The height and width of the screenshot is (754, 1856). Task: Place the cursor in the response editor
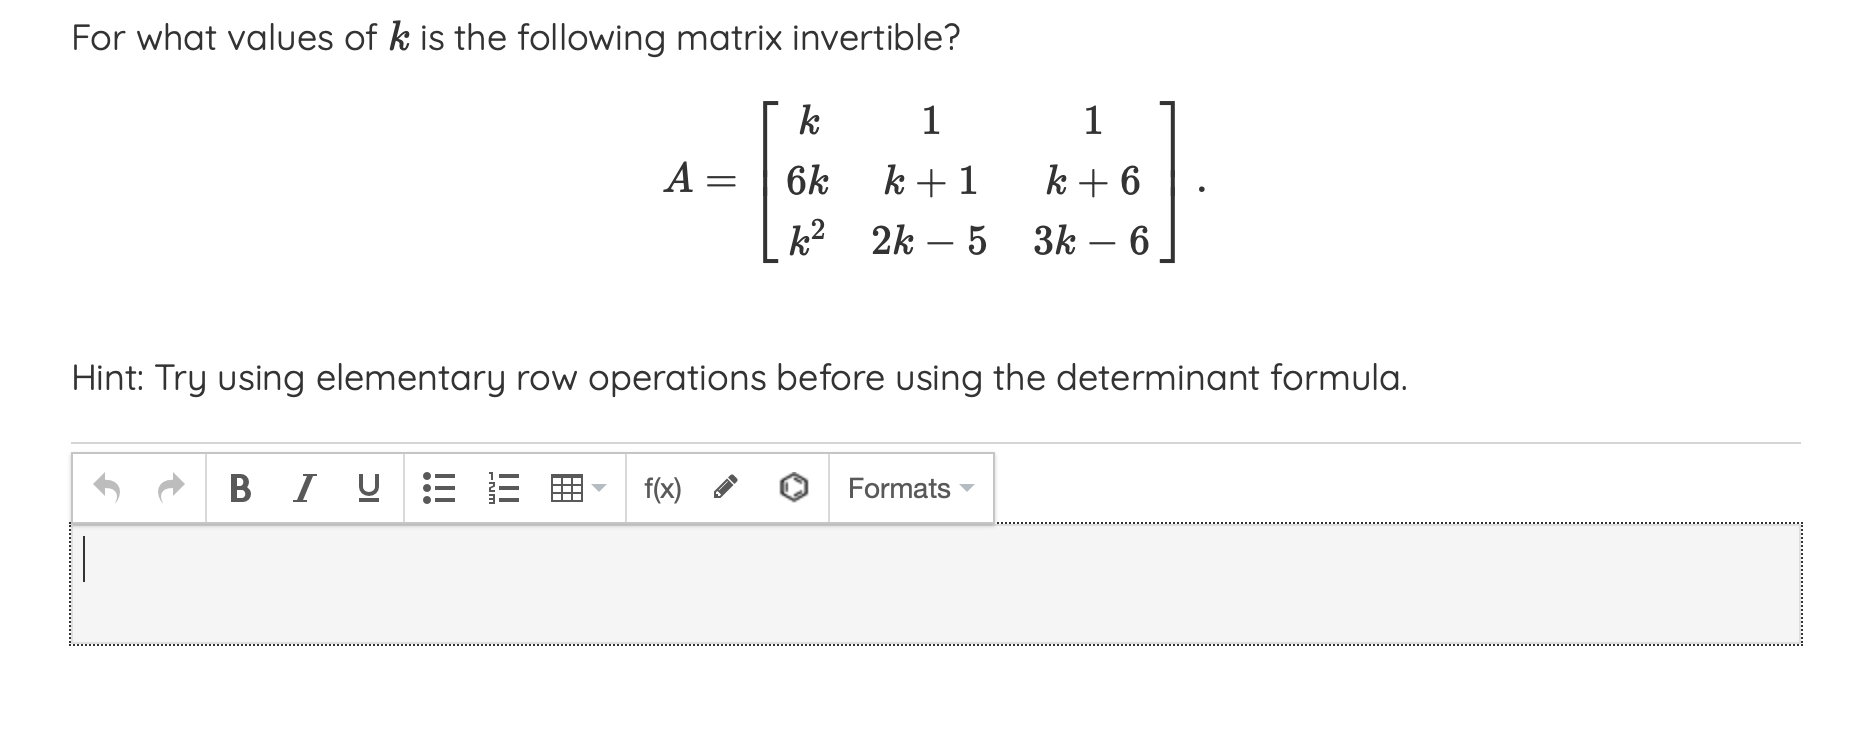(x=900, y=585)
